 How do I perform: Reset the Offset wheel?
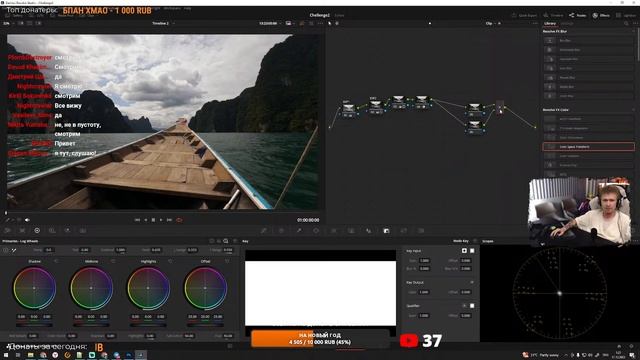[227, 261]
